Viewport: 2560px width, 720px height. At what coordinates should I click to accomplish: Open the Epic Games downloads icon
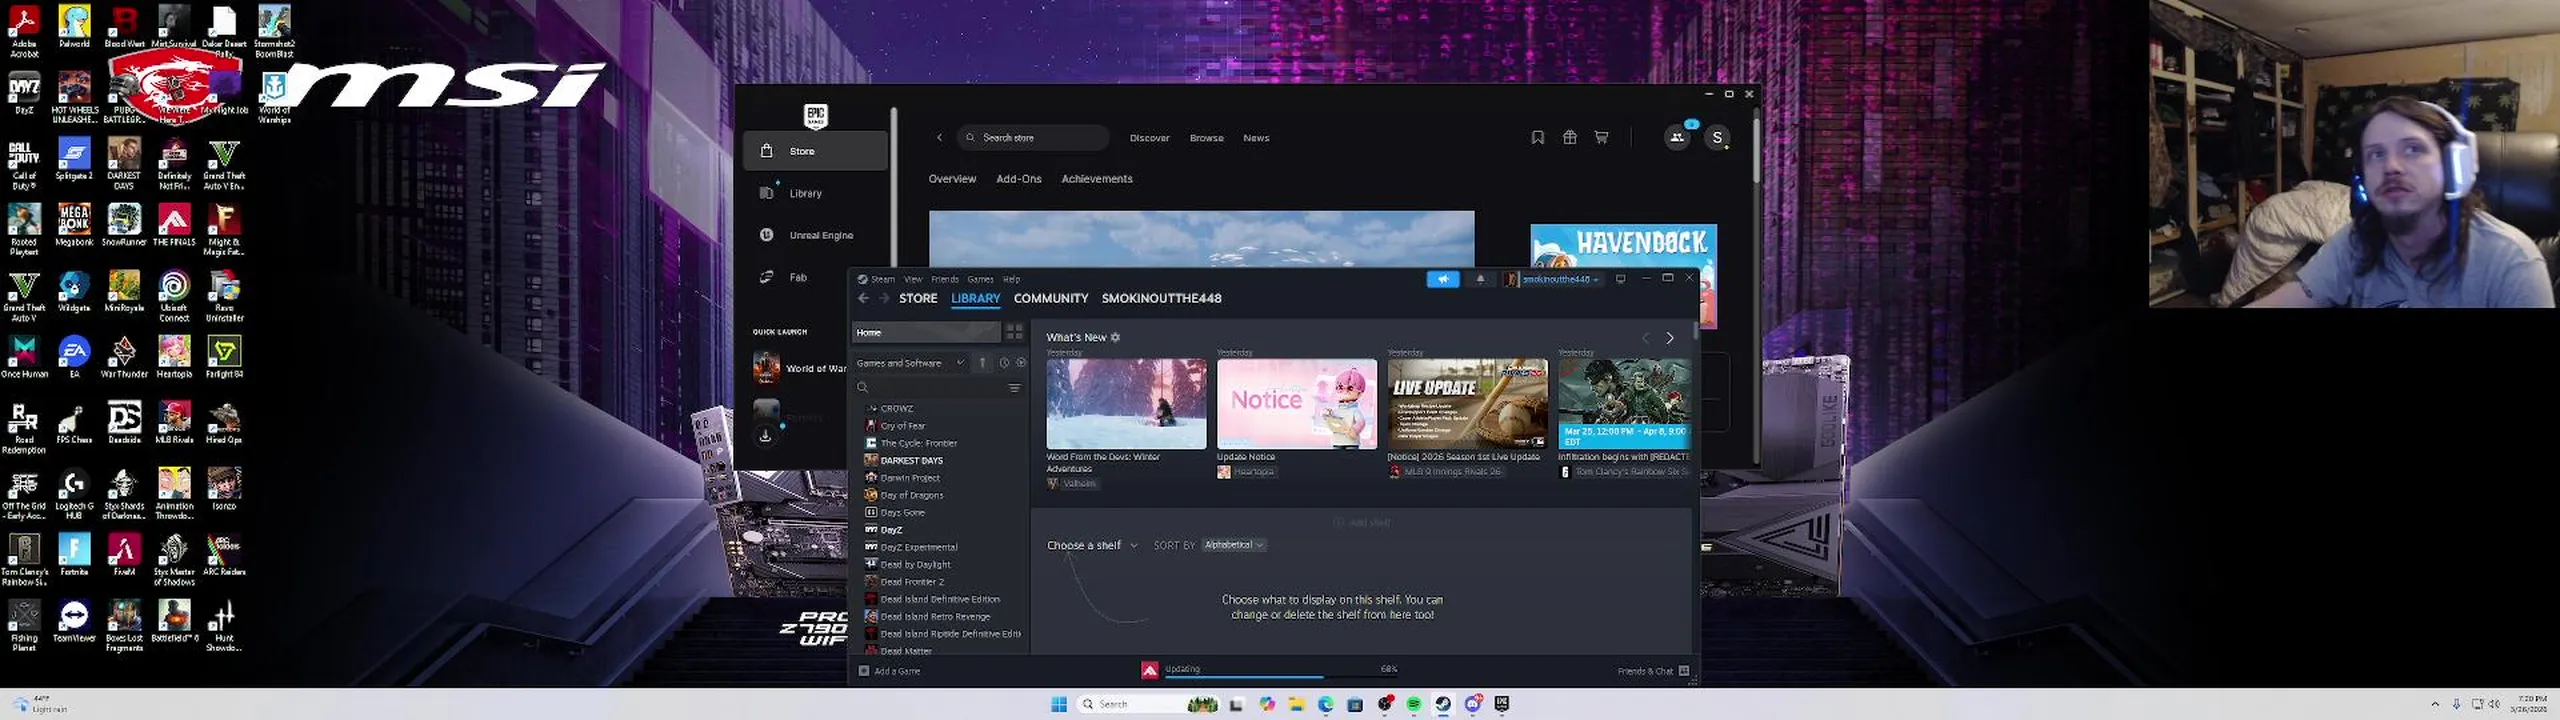pyautogui.click(x=765, y=436)
